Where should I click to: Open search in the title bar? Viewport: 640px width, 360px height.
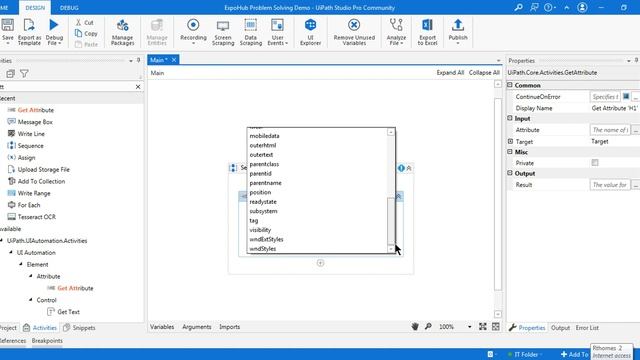(x=518, y=7)
